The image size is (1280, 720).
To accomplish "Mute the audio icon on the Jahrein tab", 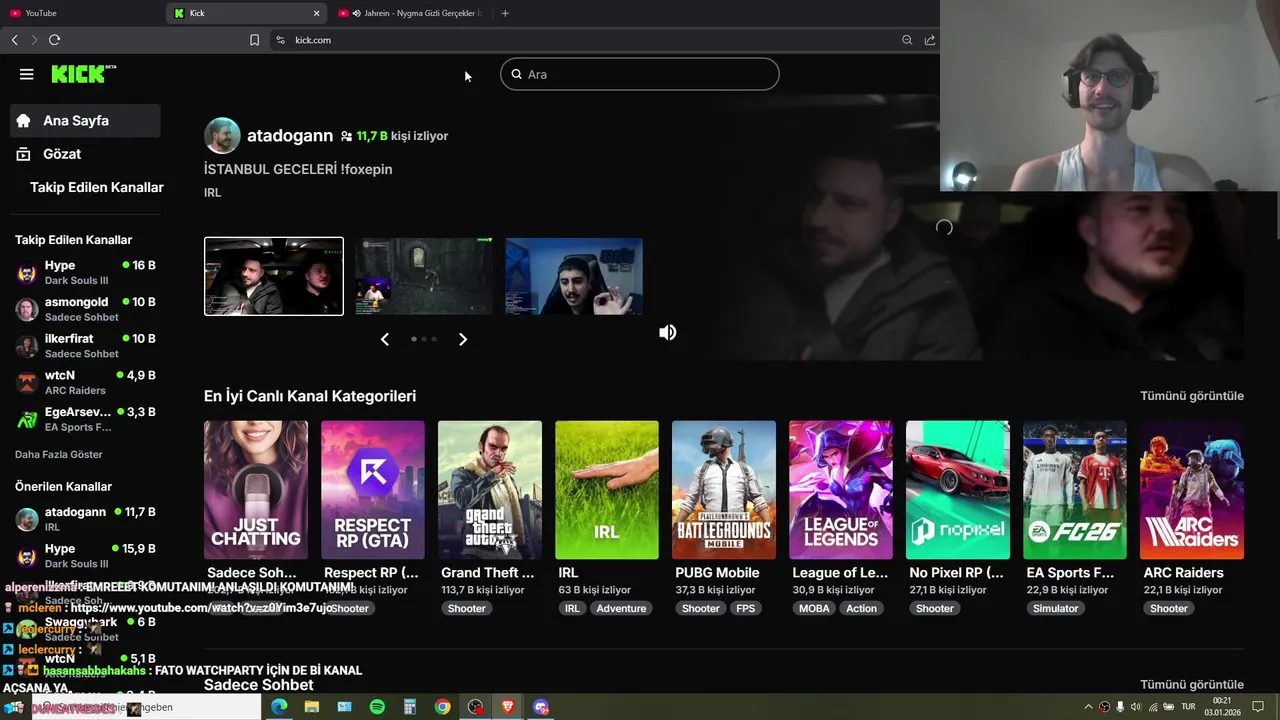I will coord(357,13).
